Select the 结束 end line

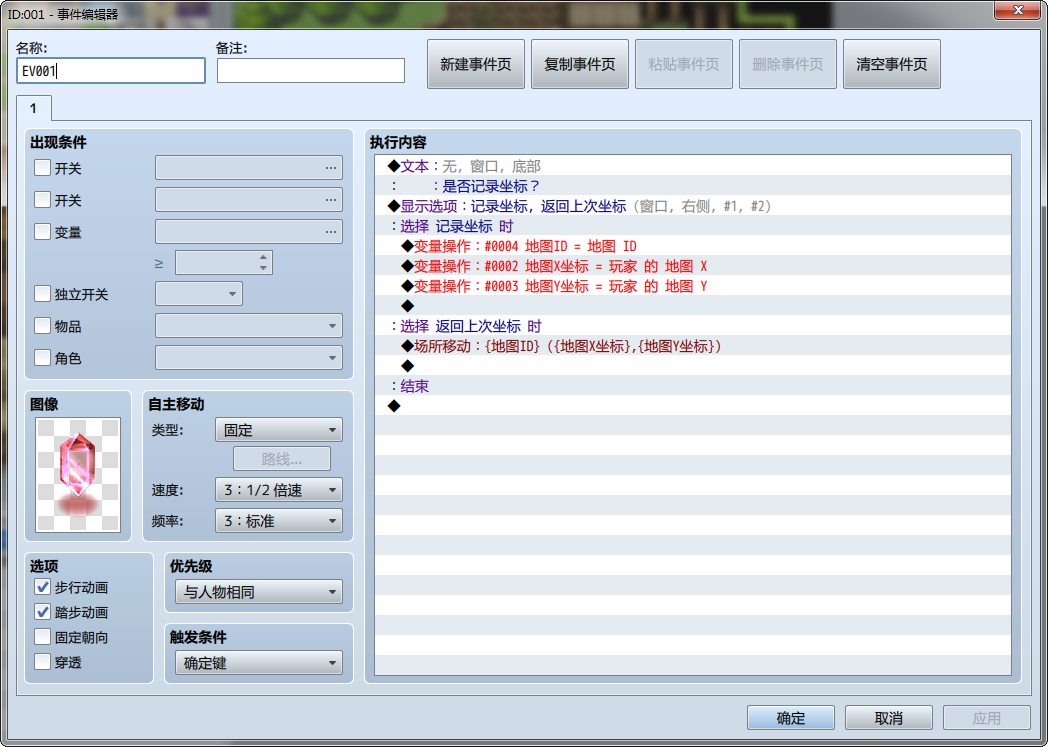[x=692, y=386]
